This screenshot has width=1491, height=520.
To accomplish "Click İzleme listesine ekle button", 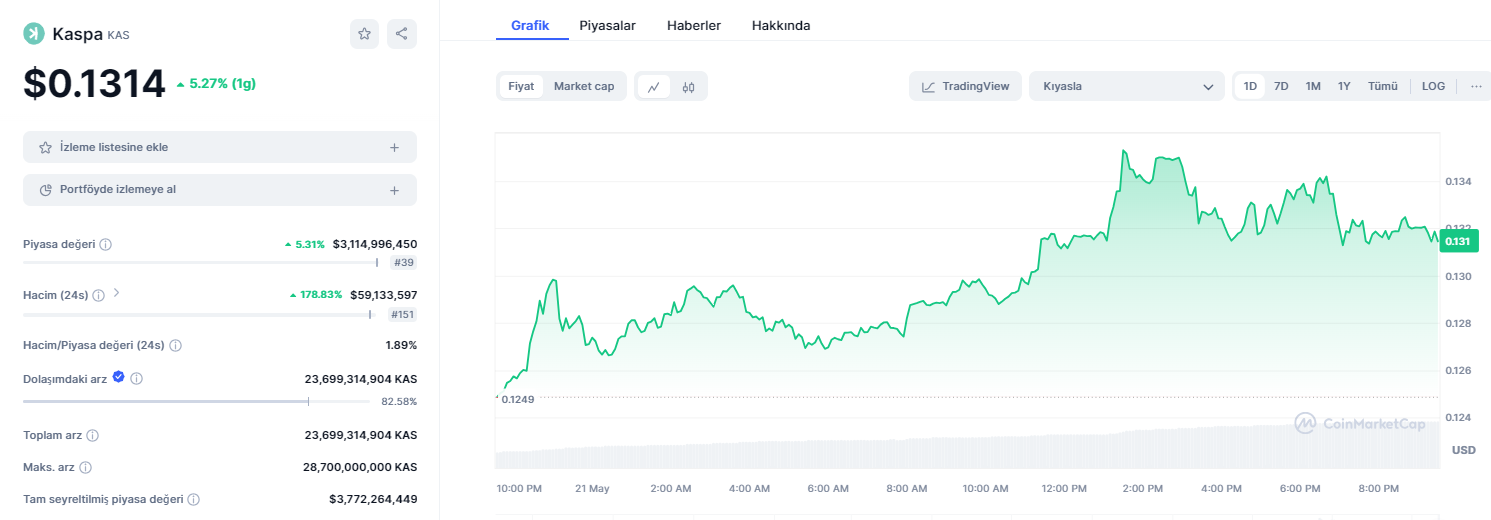I will (x=219, y=147).
